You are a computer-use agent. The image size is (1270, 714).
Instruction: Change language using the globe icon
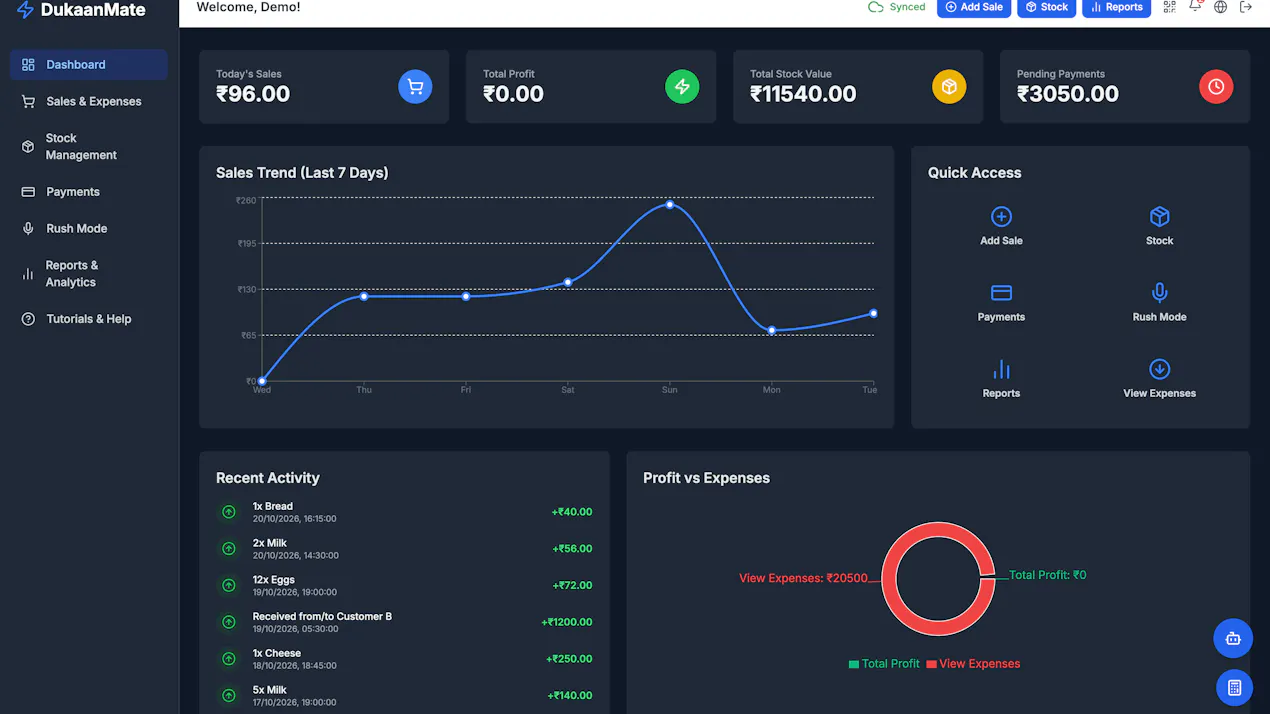tap(1220, 7)
